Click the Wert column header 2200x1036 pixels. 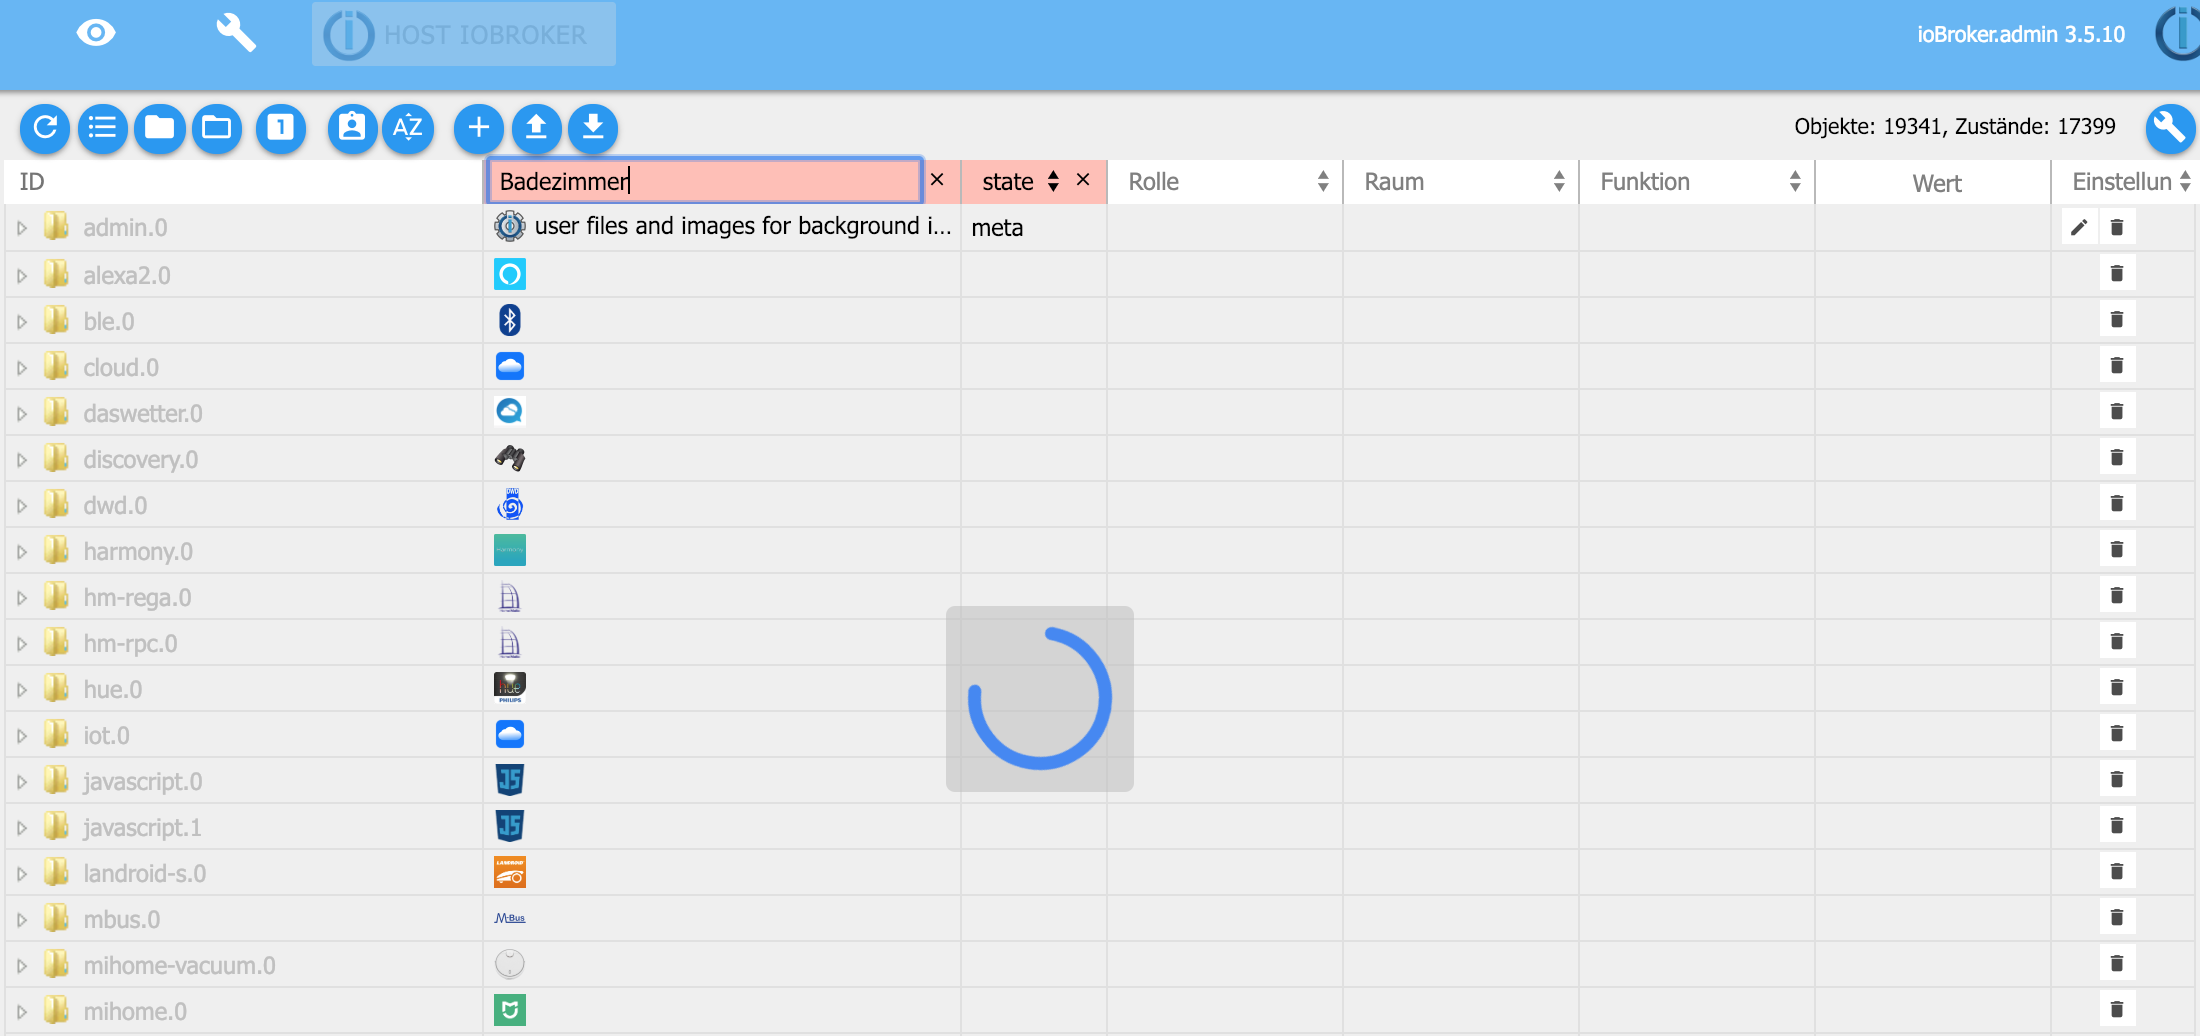[x=1937, y=183]
